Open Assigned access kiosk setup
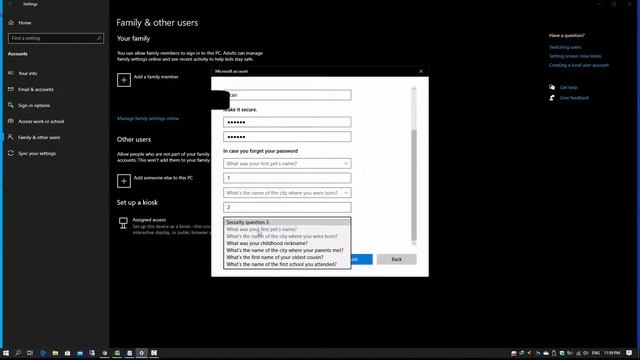Image resolution: width=640 pixels, height=360 pixels. [x=149, y=220]
